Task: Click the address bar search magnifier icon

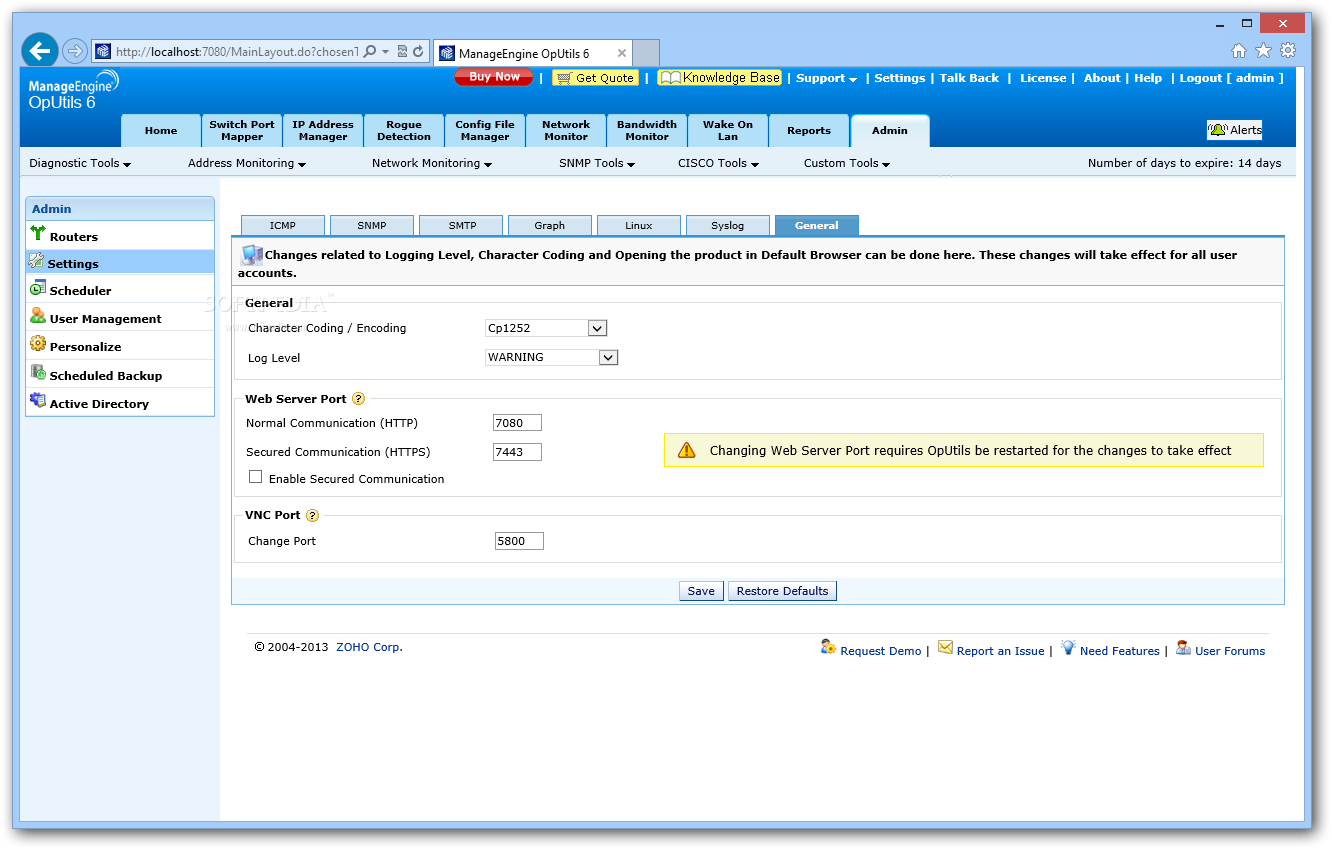Action: [x=370, y=51]
